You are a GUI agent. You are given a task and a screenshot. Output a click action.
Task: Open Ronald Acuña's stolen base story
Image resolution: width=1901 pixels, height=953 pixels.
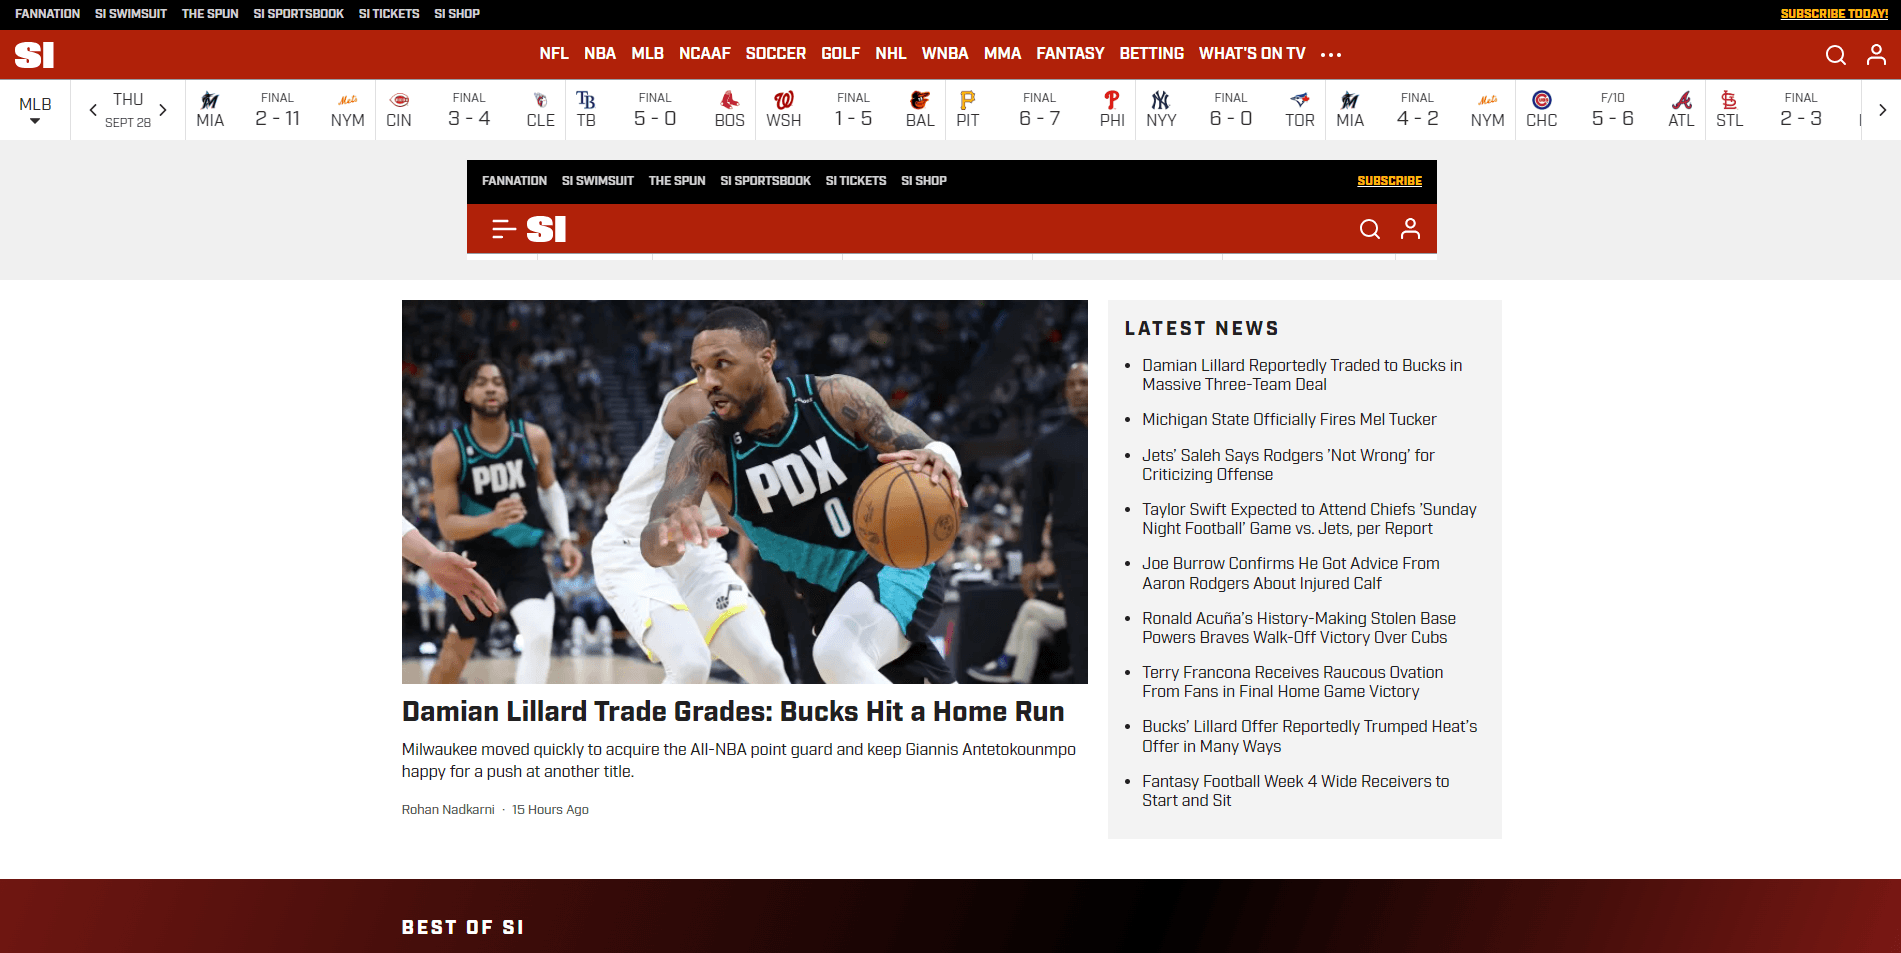pos(1299,628)
